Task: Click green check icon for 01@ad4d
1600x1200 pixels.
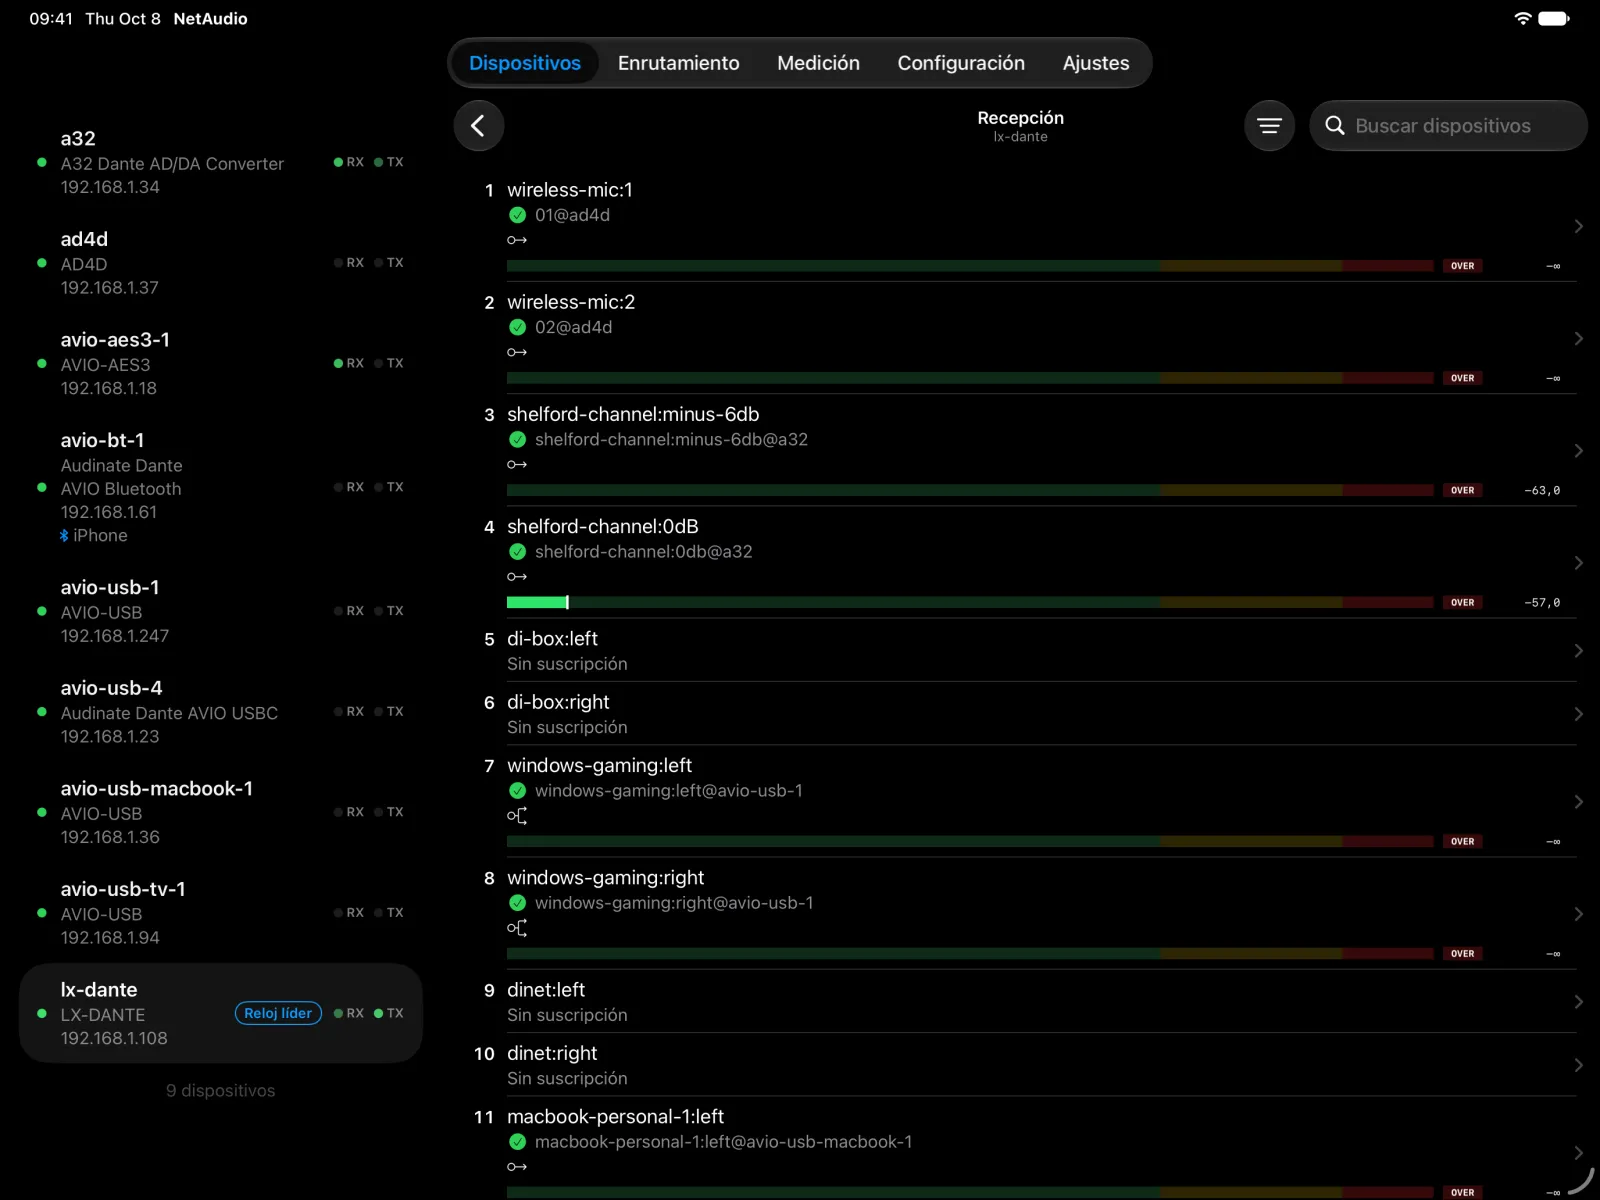Action: [x=517, y=215]
